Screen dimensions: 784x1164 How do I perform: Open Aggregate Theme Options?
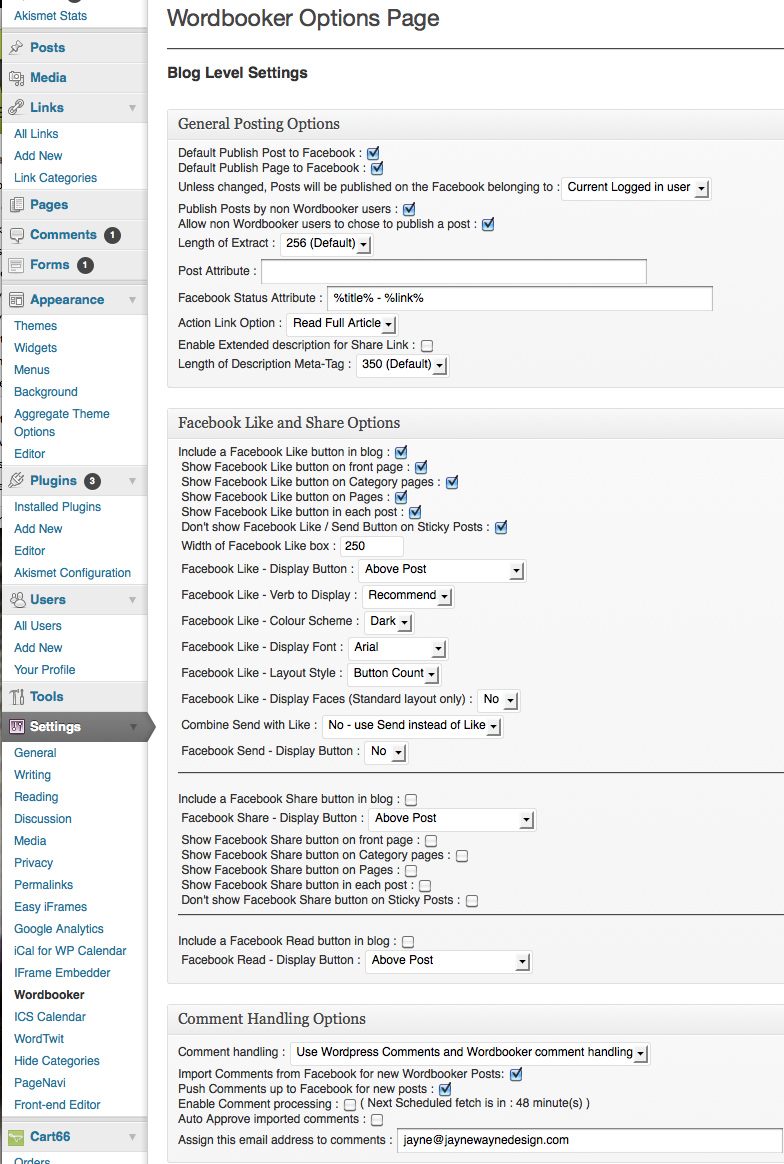[x=62, y=423]
